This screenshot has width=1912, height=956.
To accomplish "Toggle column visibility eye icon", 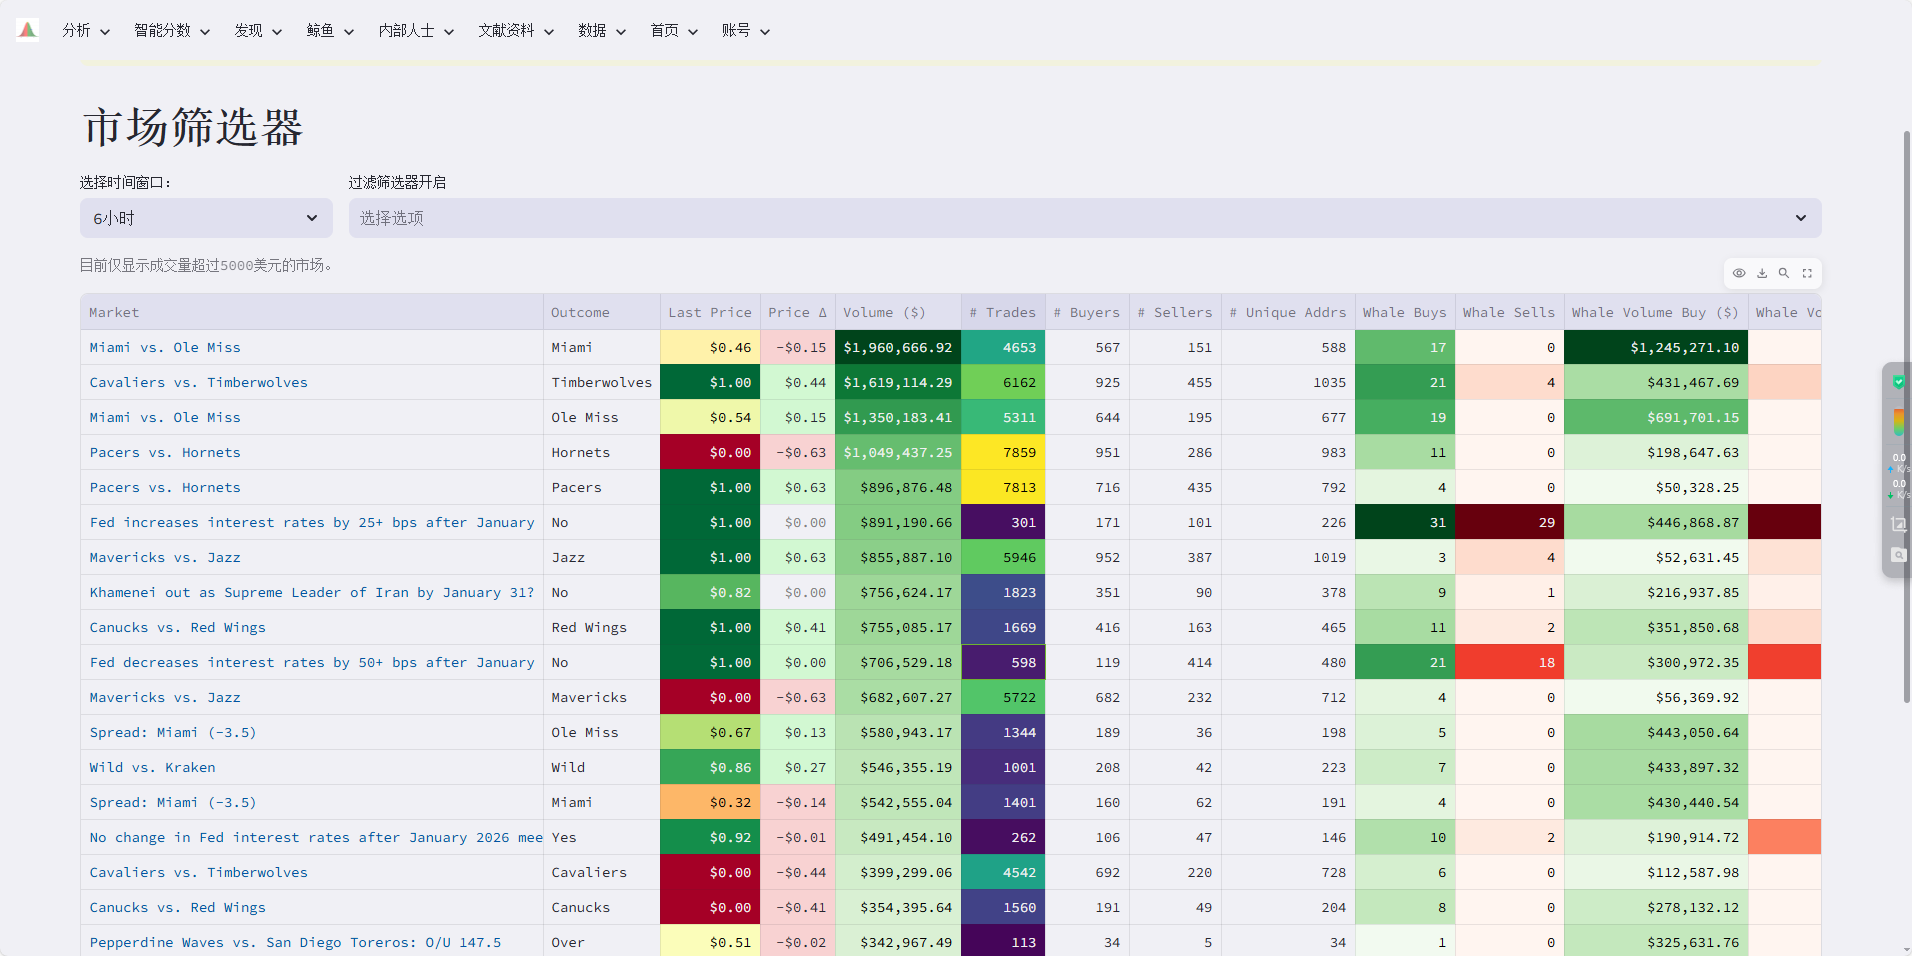I will point(1739,273).
